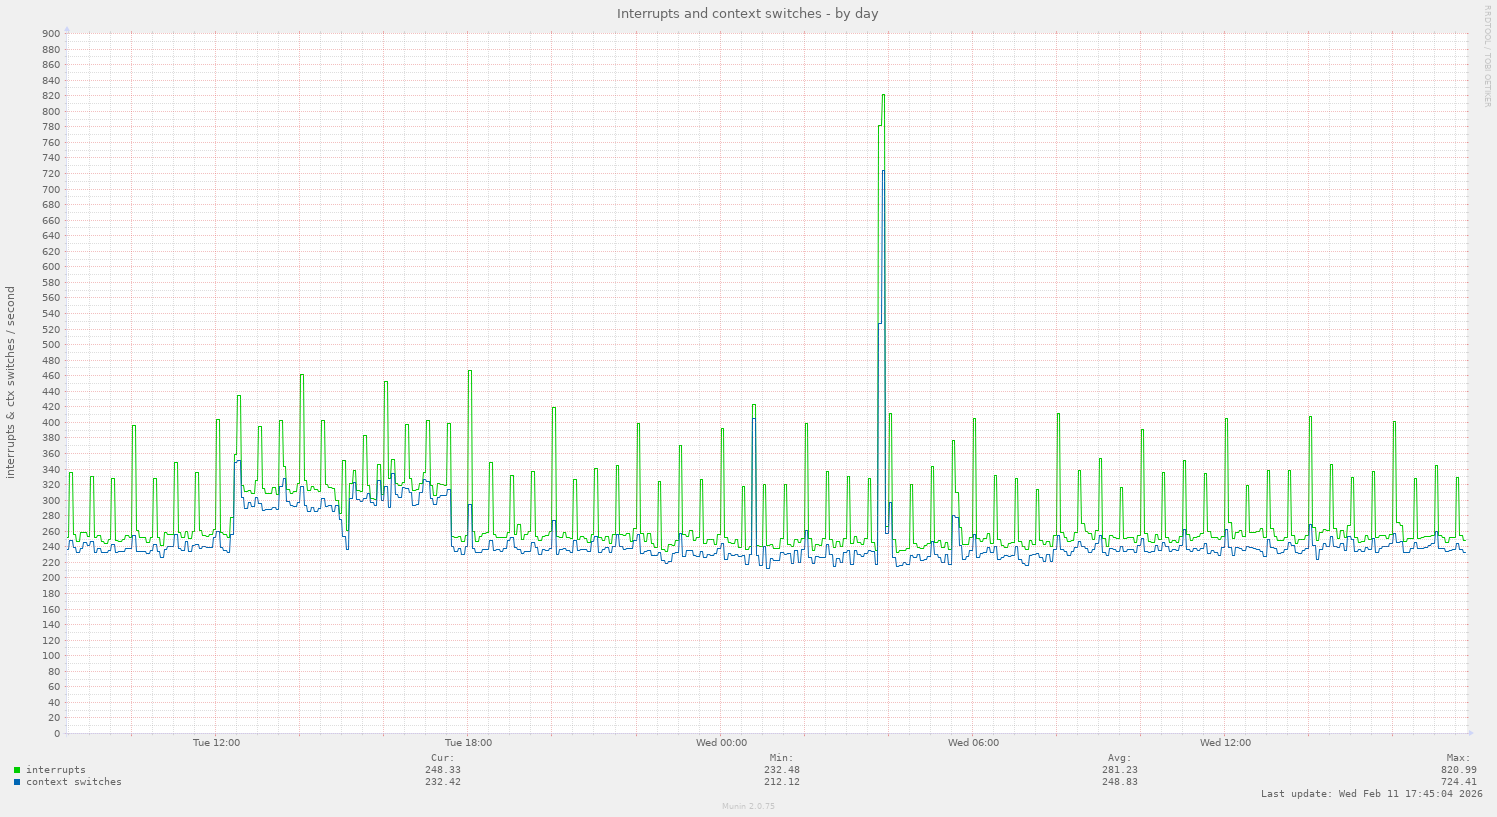The image size is (1497, 817).
Task: Click the interrupts Max value 820.99
Action: (1458, 770)
